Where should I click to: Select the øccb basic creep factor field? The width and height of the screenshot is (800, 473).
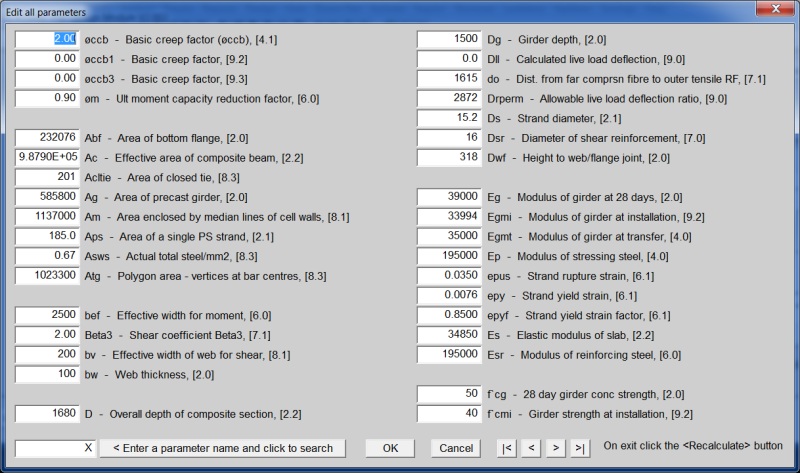47,39
